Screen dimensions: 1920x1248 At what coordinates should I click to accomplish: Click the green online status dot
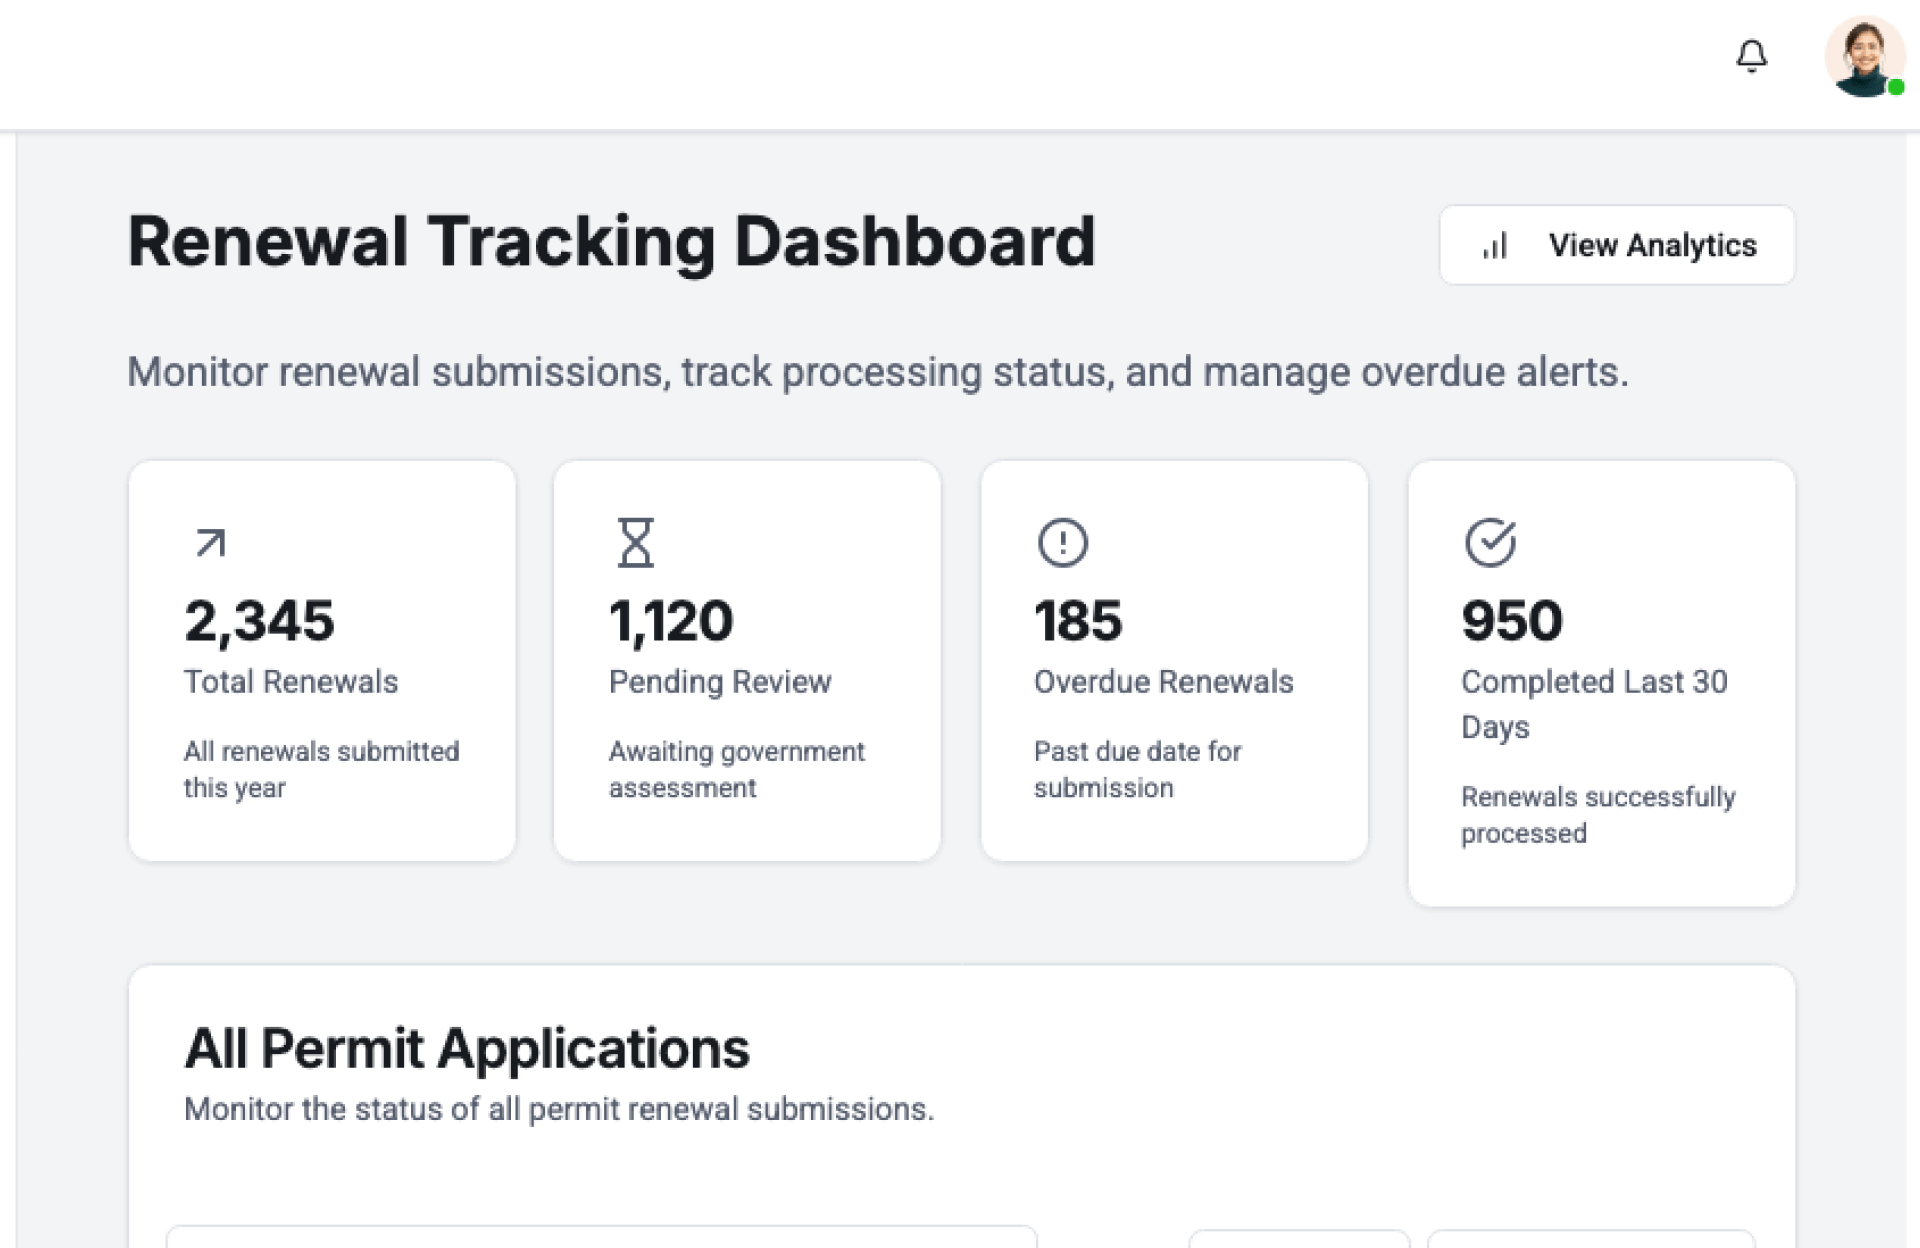[x=1895, y=88]
